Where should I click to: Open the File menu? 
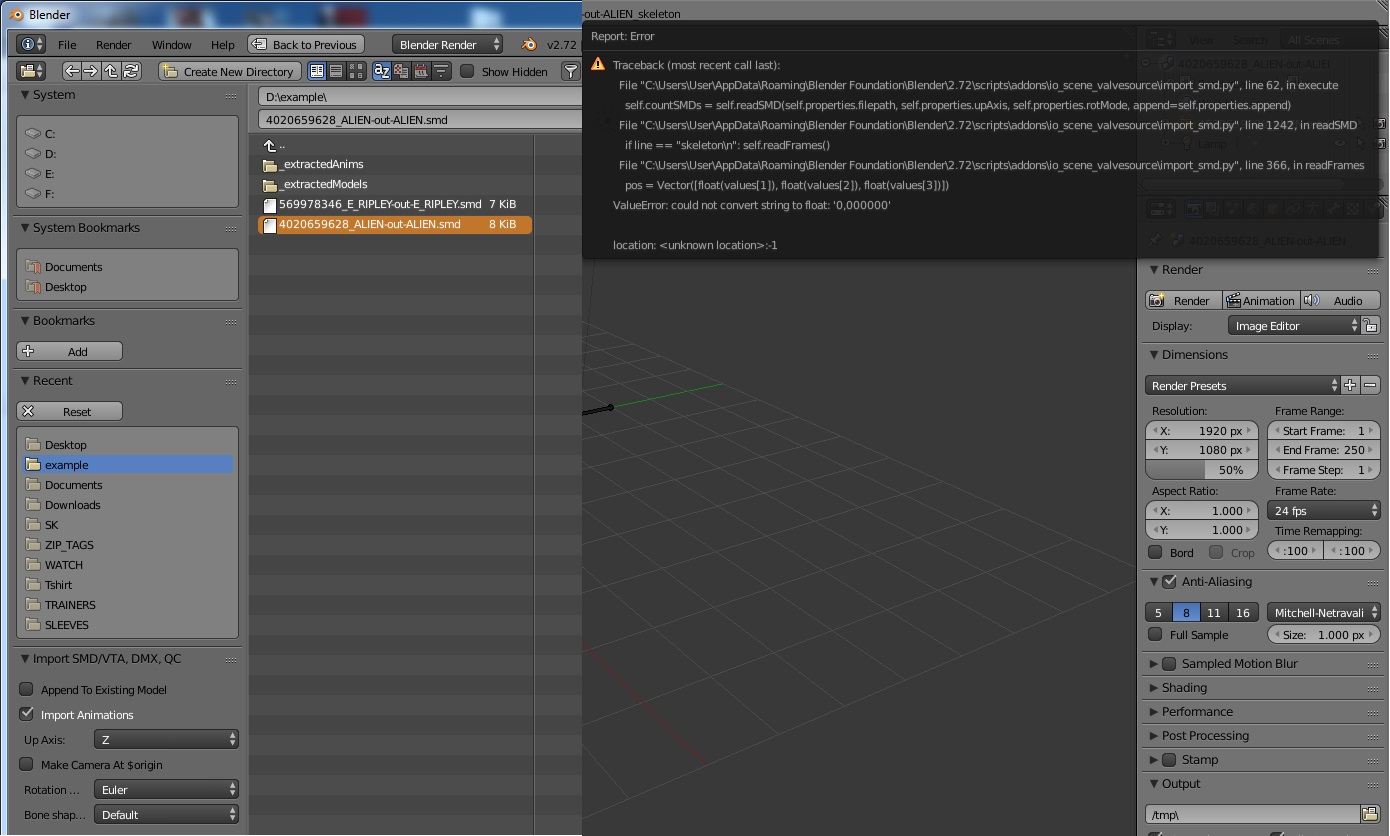(67, 45)
